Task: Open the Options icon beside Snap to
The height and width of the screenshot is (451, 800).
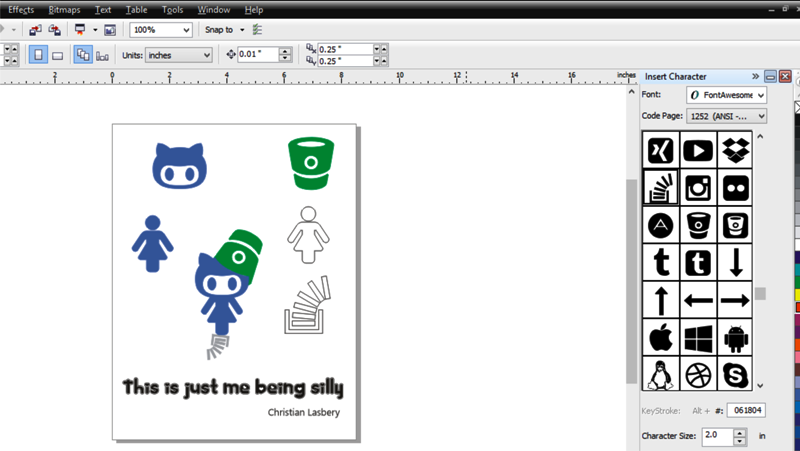Action: pos(258,30)
